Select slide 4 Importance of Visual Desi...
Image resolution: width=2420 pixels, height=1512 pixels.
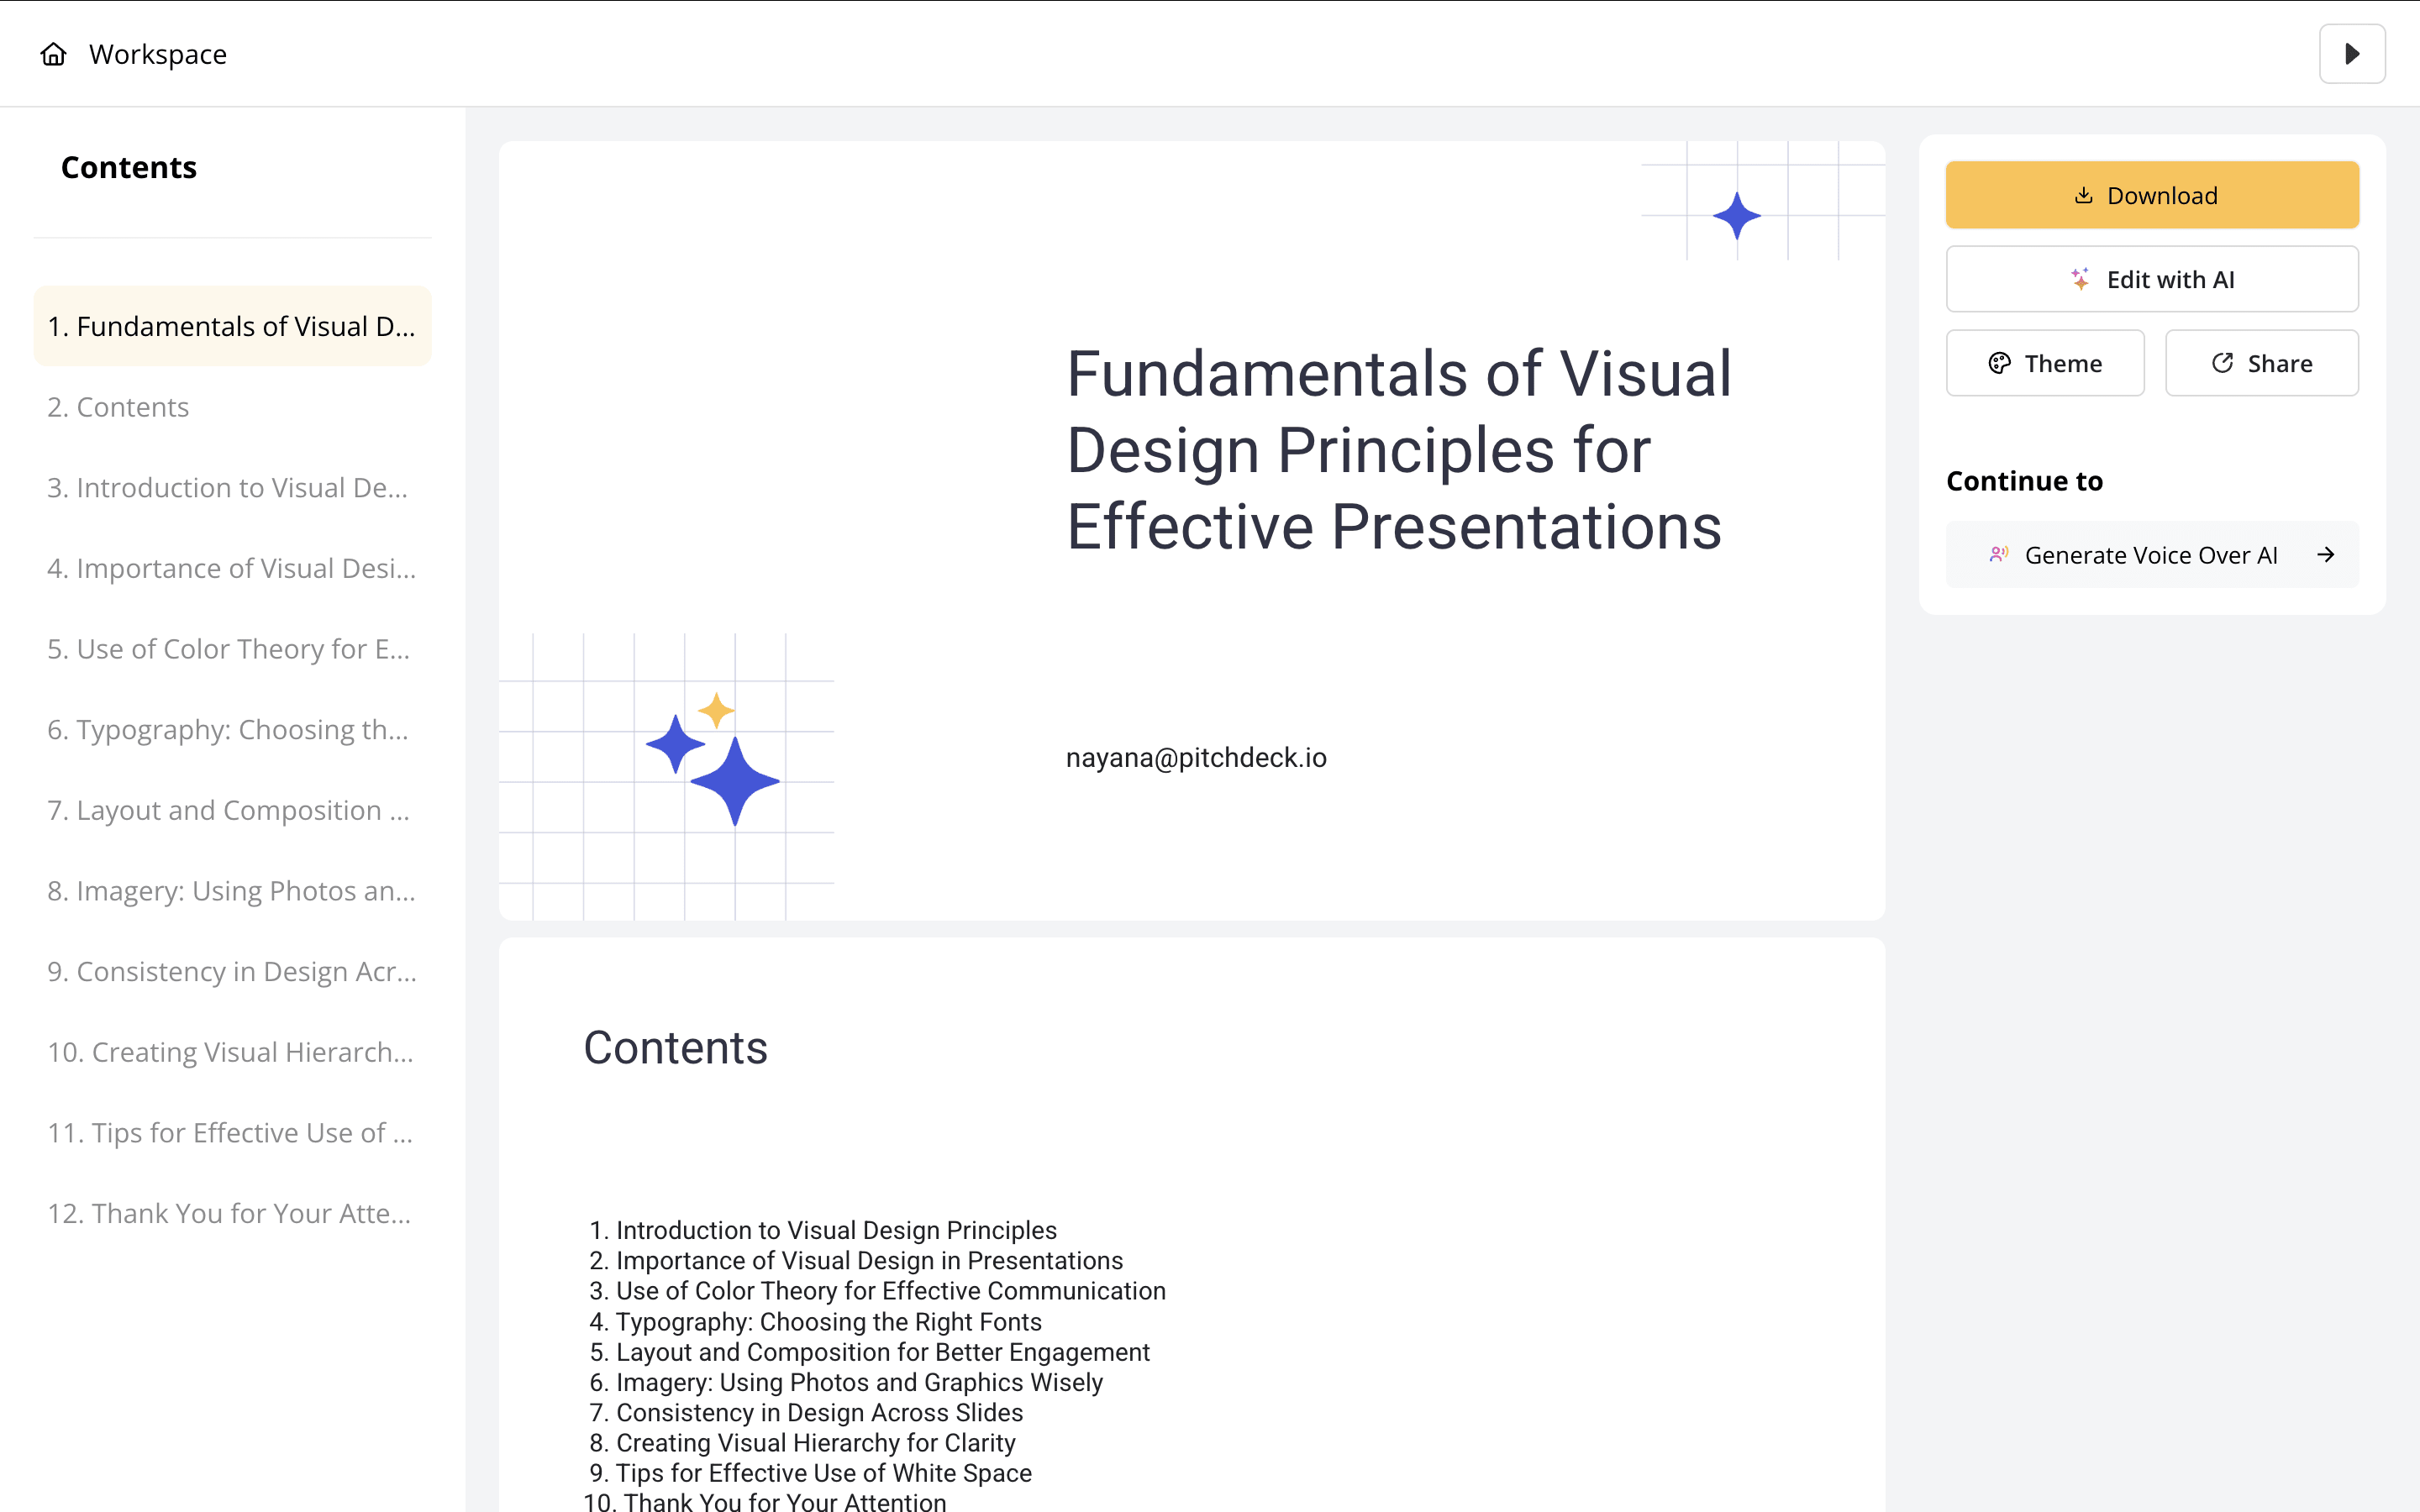point(233,568)
